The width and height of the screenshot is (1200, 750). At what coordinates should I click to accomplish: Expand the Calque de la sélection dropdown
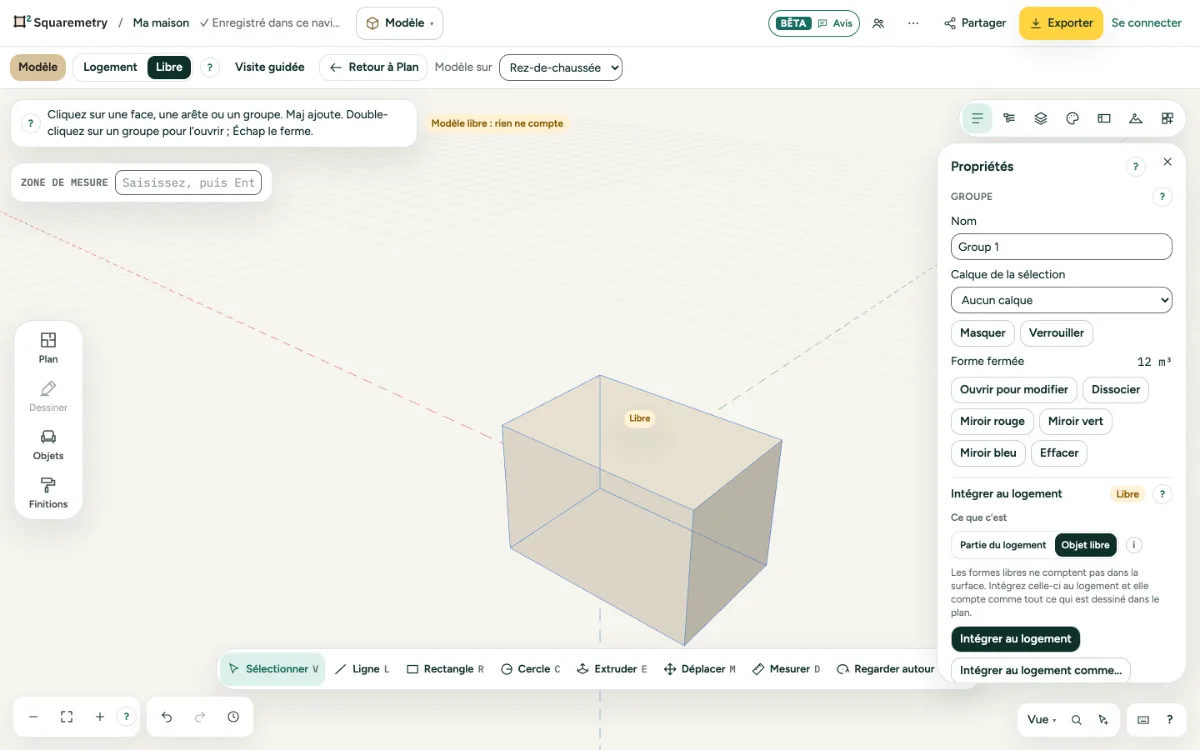(1061, 300)
